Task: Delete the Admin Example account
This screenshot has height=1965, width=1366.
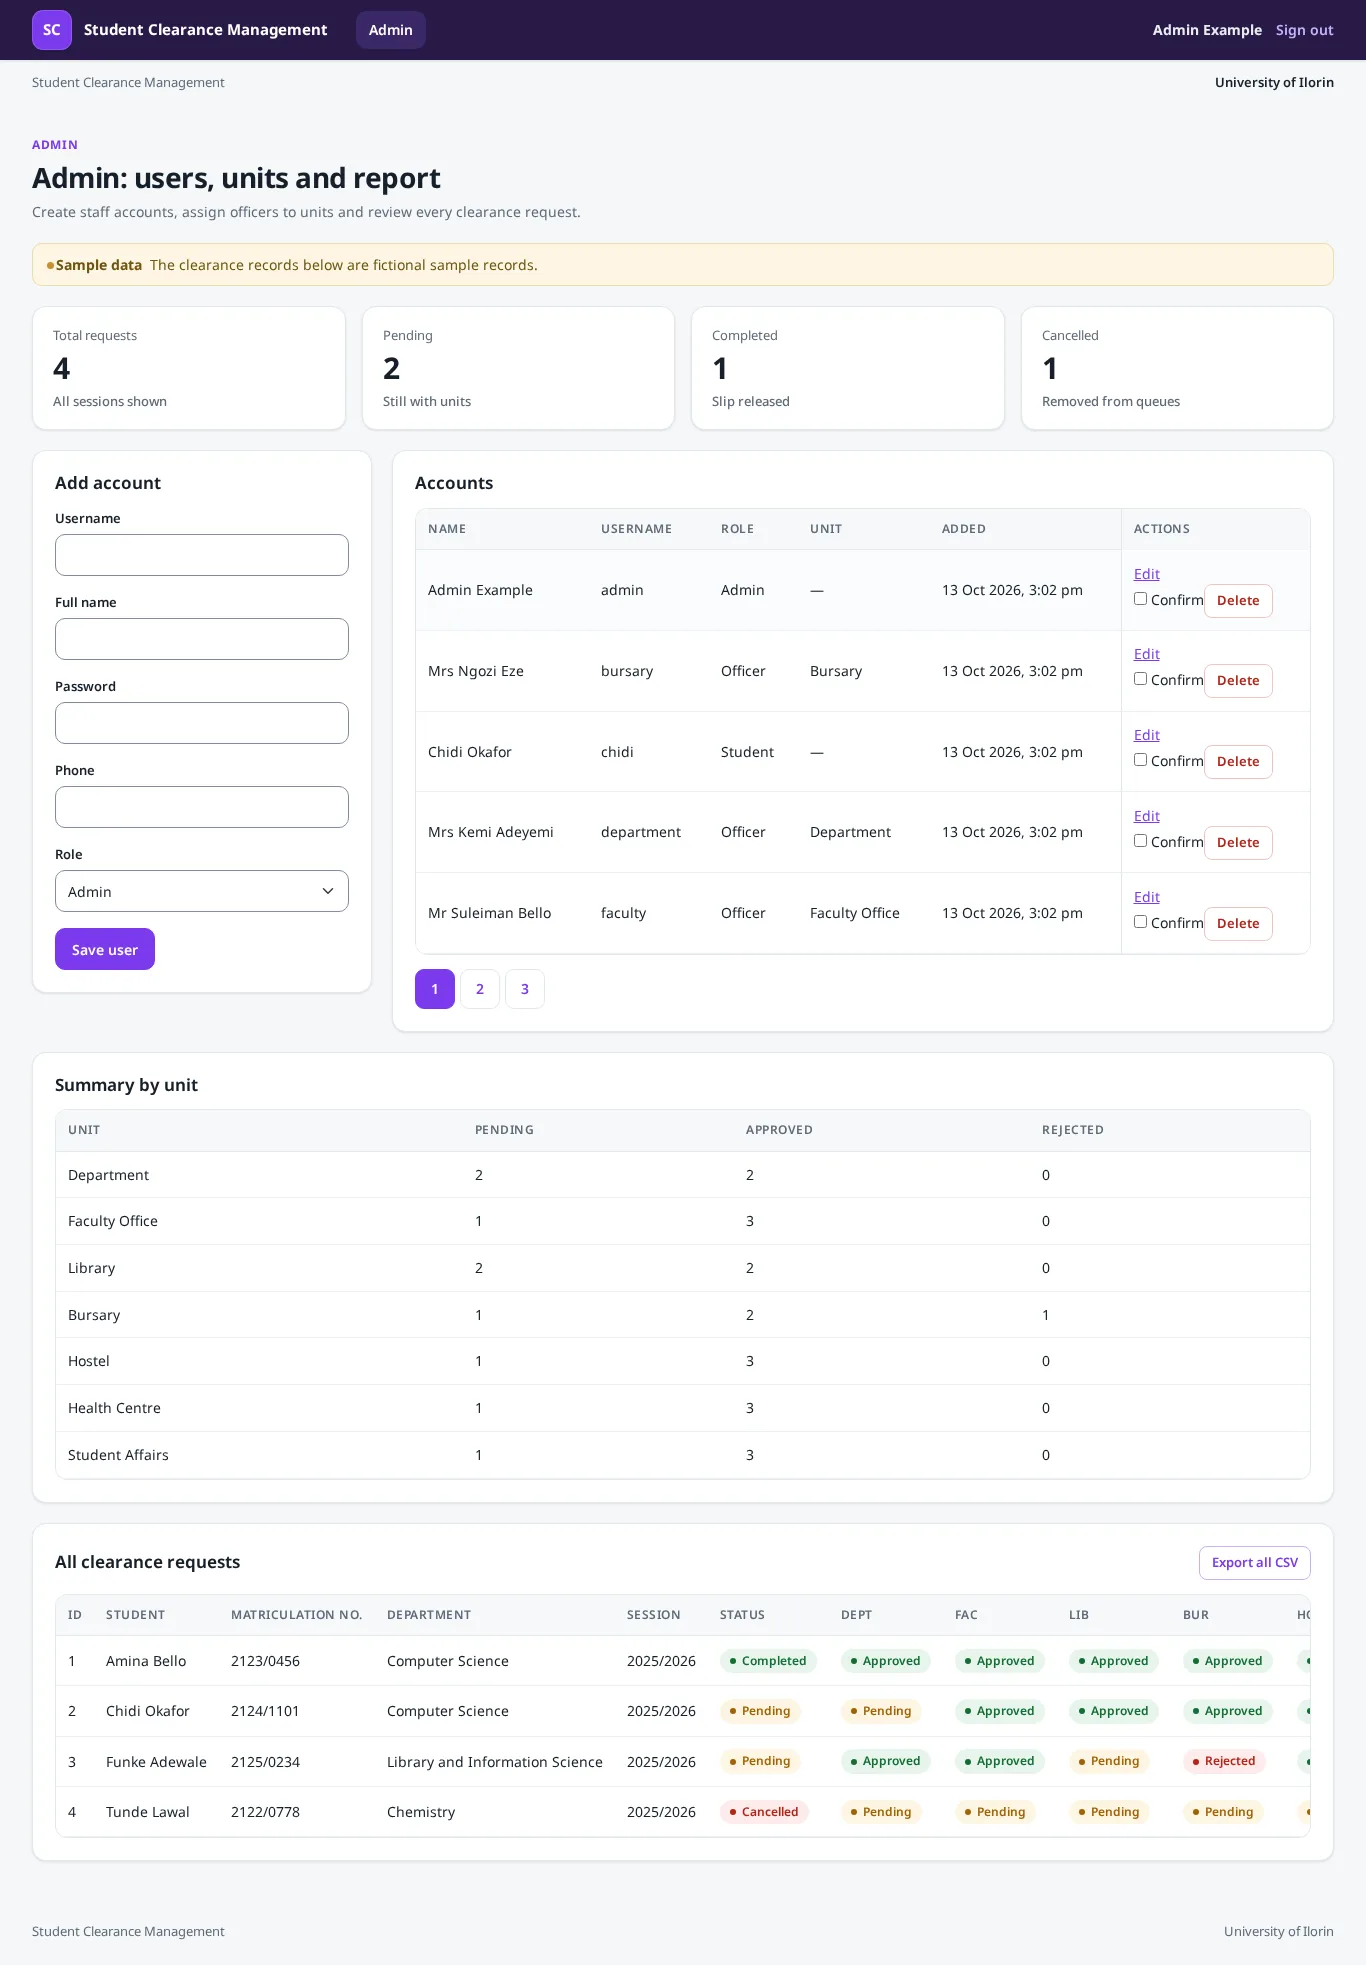Action: [1238, 601]
